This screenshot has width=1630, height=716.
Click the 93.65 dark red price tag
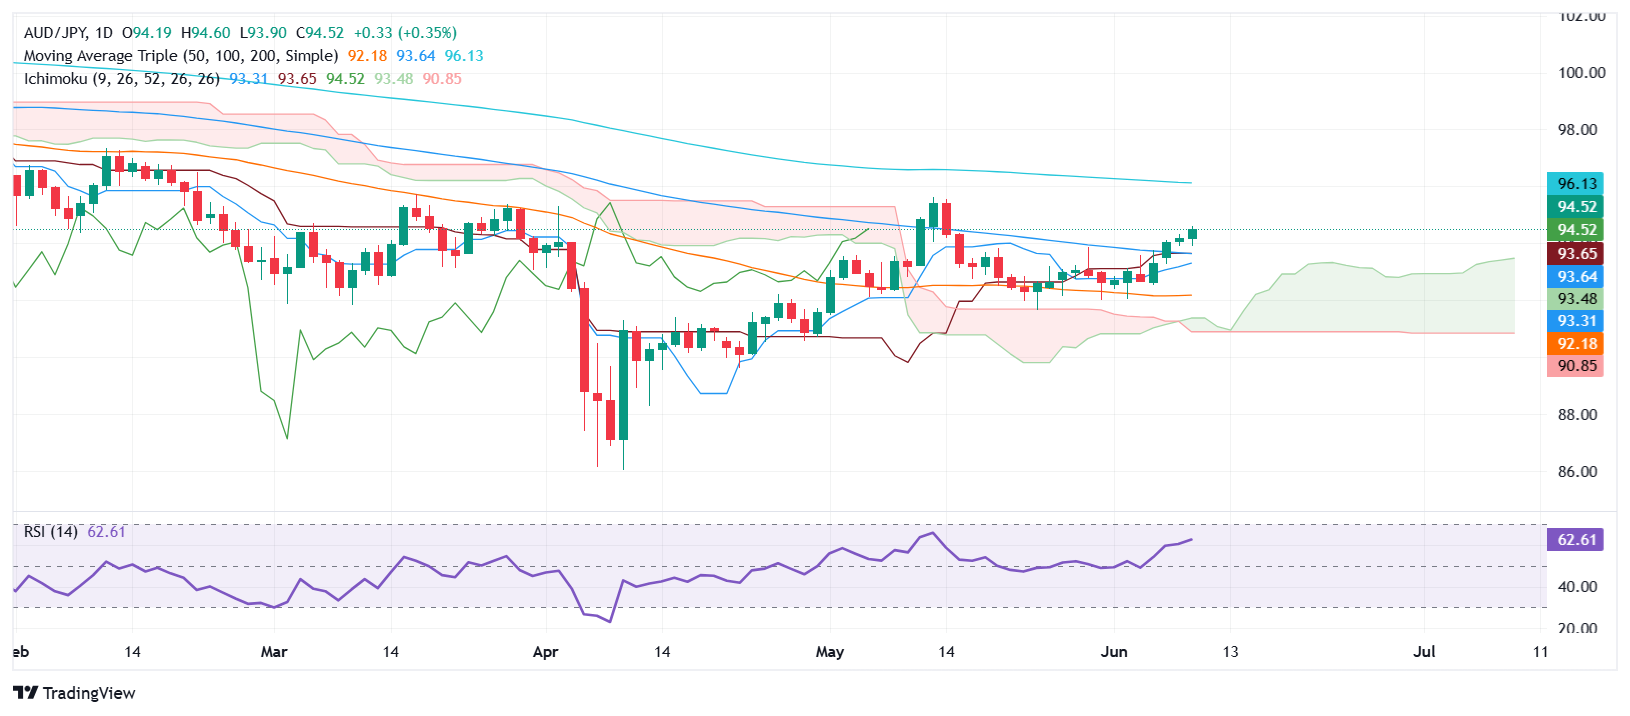click(1575, 254)
